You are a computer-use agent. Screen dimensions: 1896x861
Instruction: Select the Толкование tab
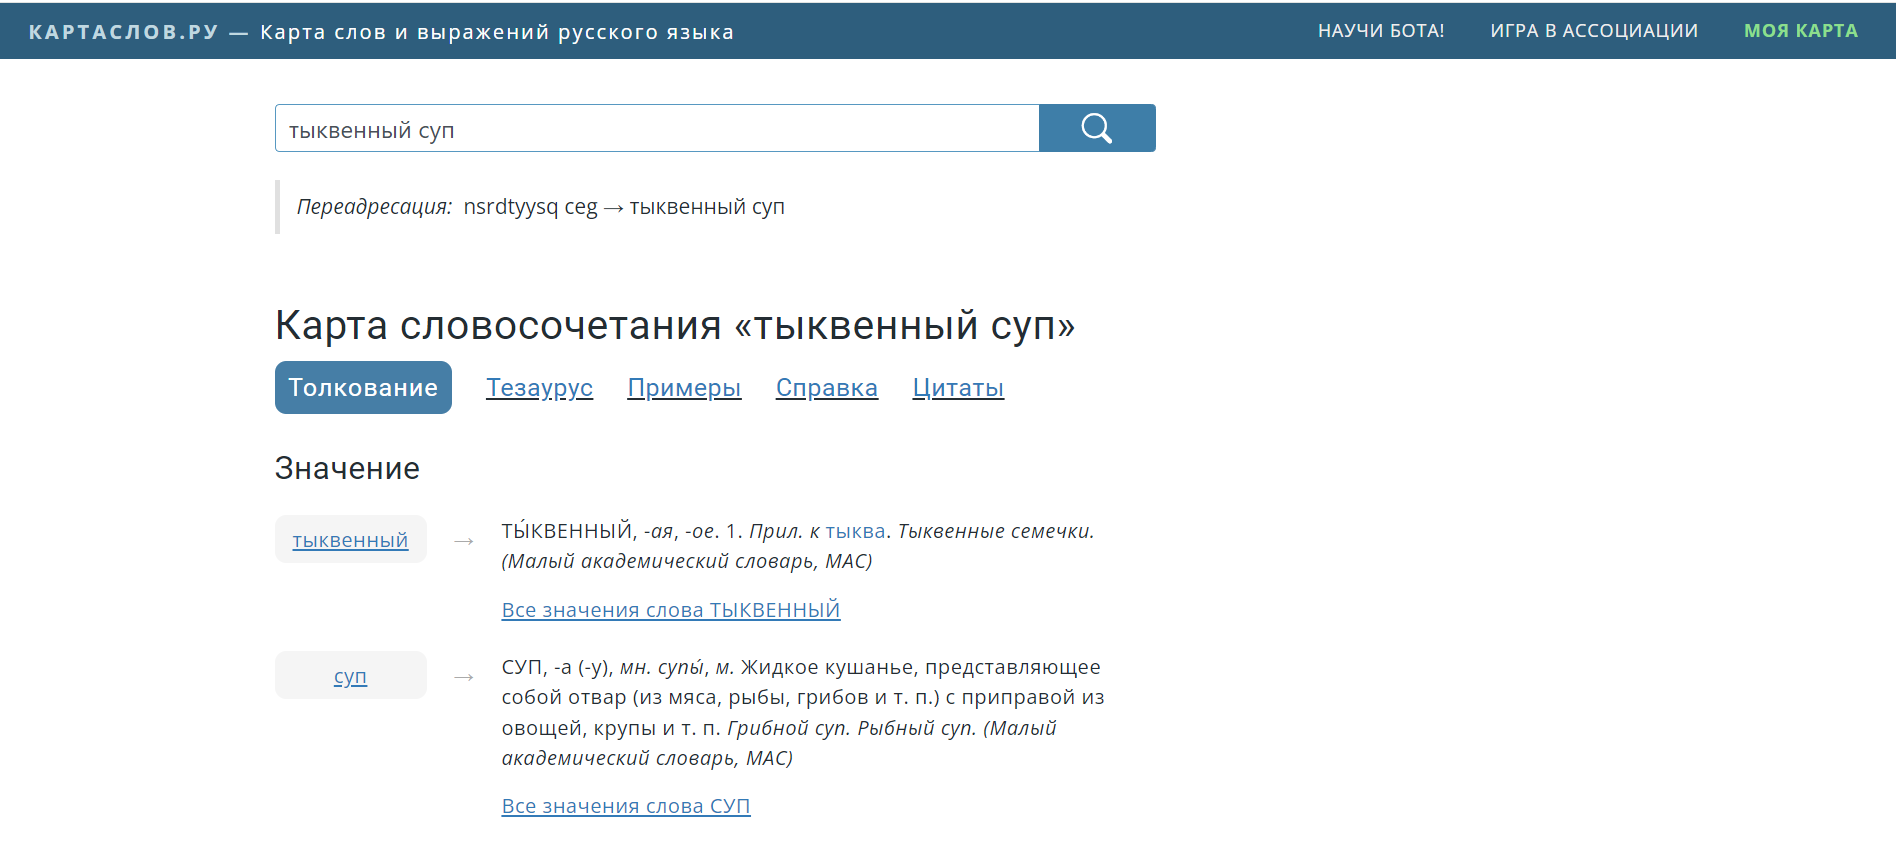(363, 387)
